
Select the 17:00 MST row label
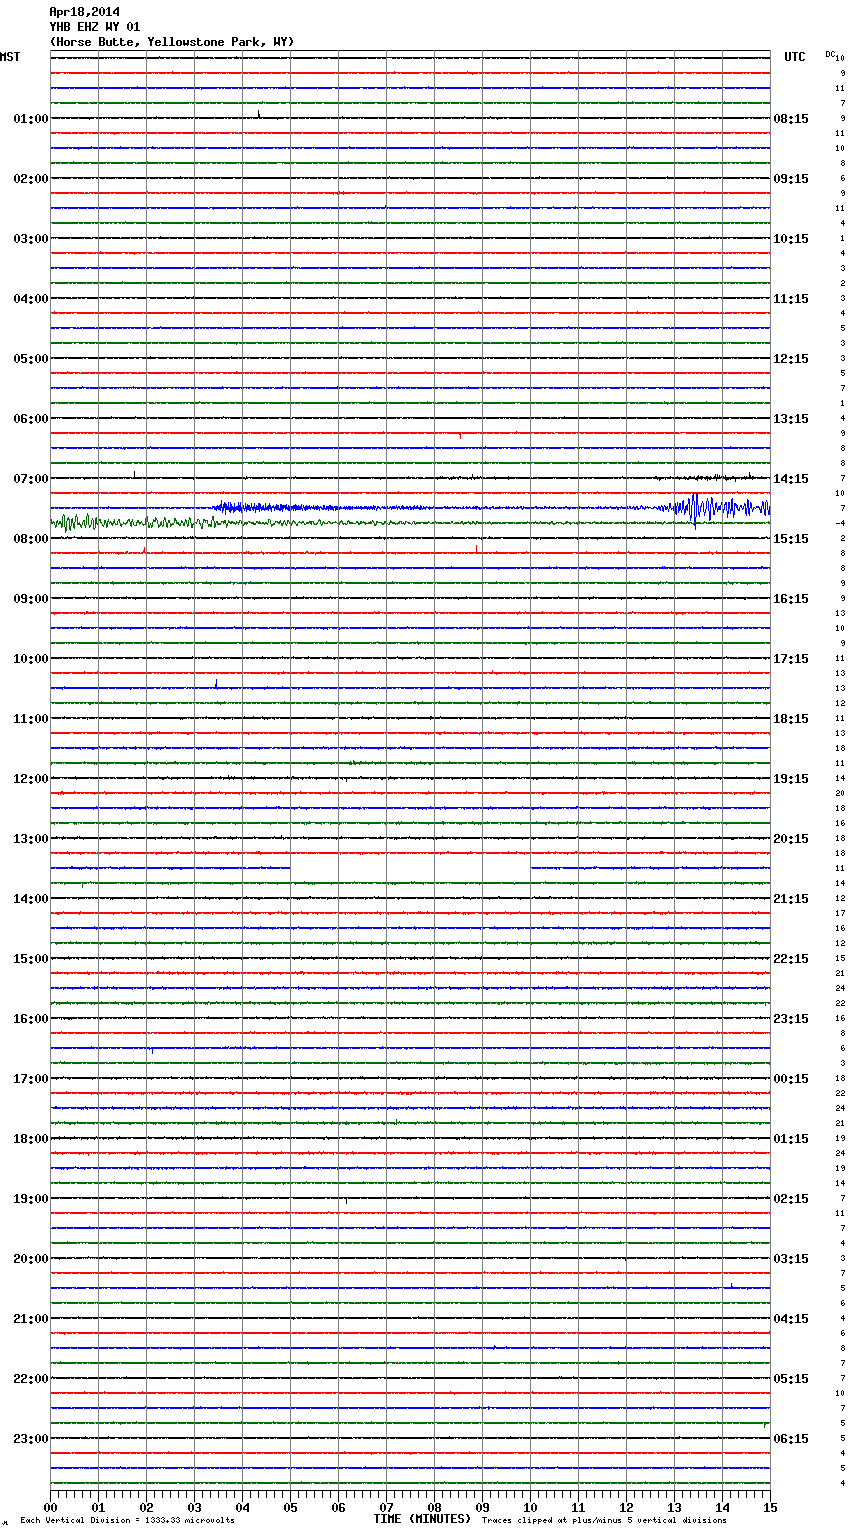30,1079
